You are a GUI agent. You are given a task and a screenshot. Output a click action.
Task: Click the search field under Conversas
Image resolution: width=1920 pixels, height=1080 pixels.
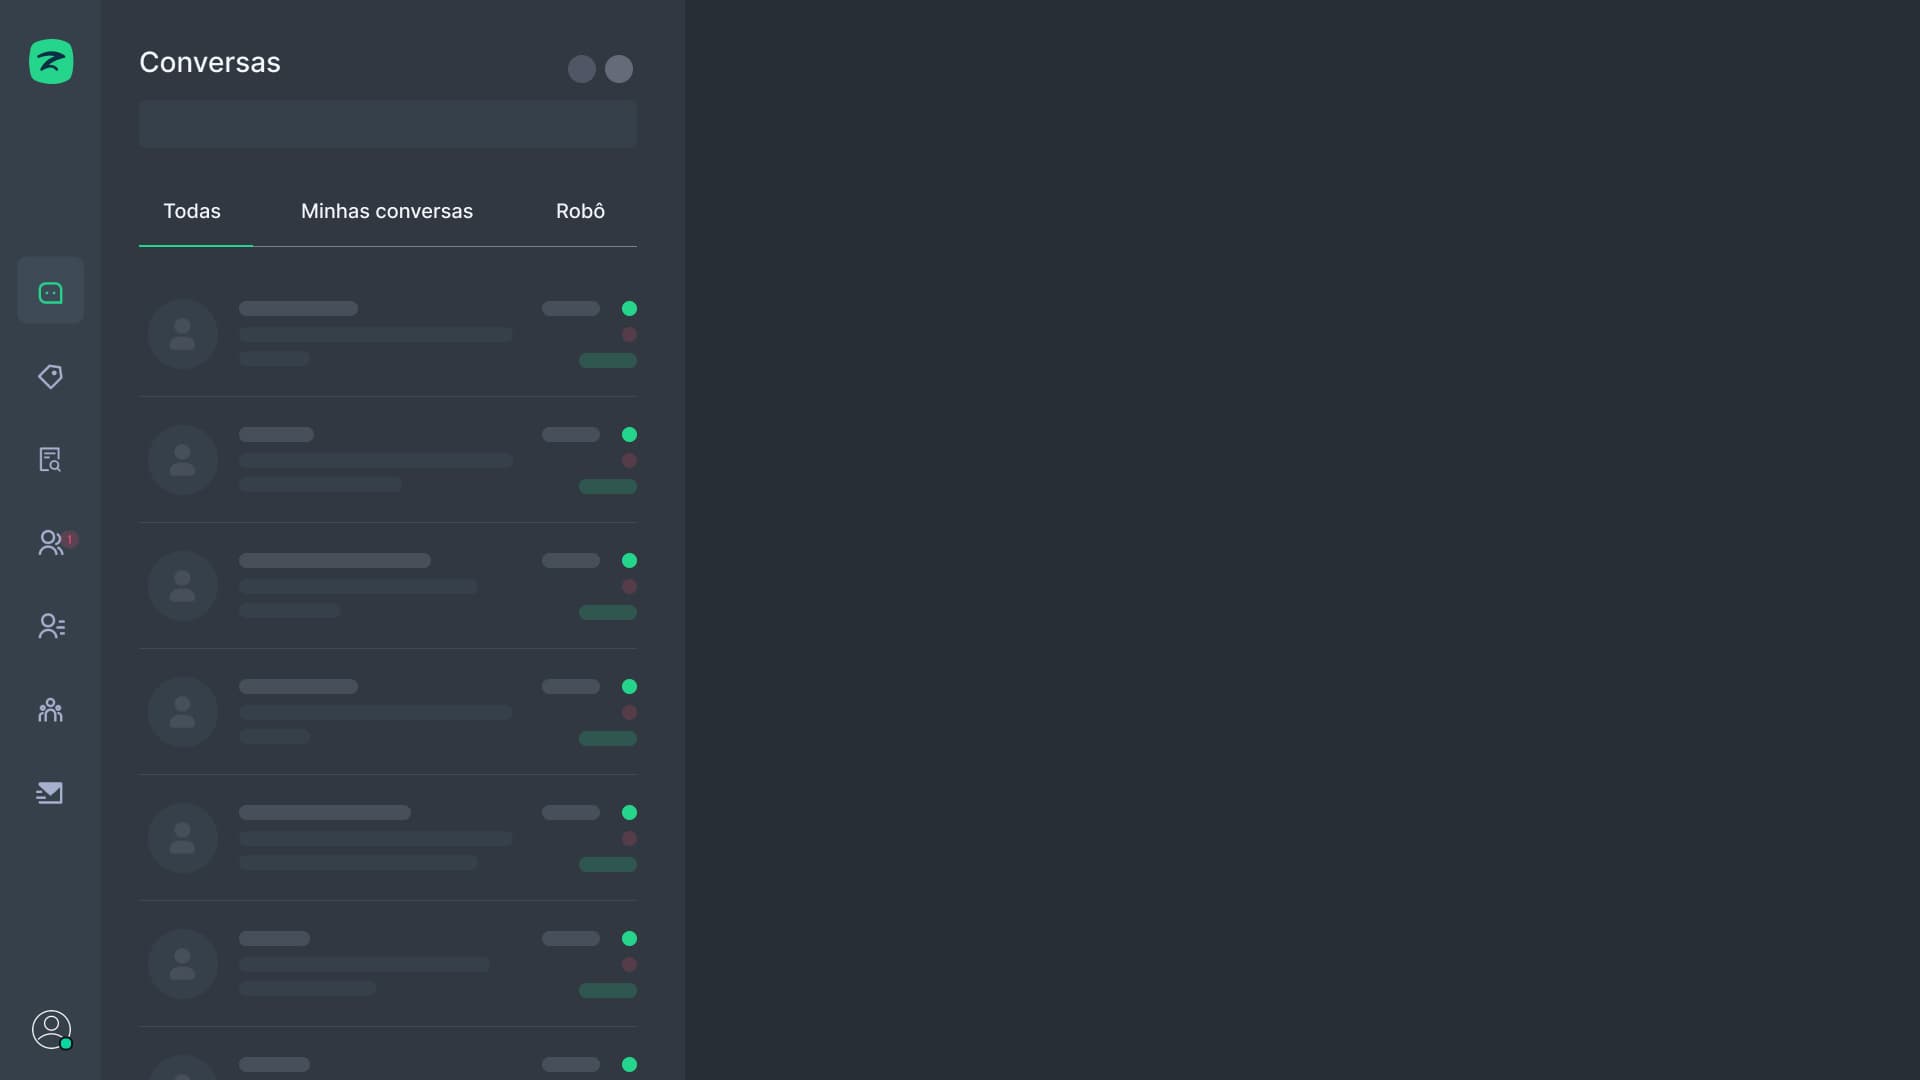point(387,124)
